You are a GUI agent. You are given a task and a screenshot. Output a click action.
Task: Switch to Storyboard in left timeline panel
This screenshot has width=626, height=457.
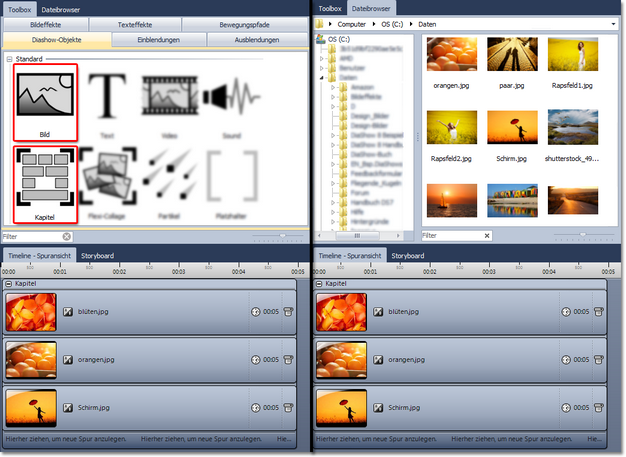[x=97, y=256]
